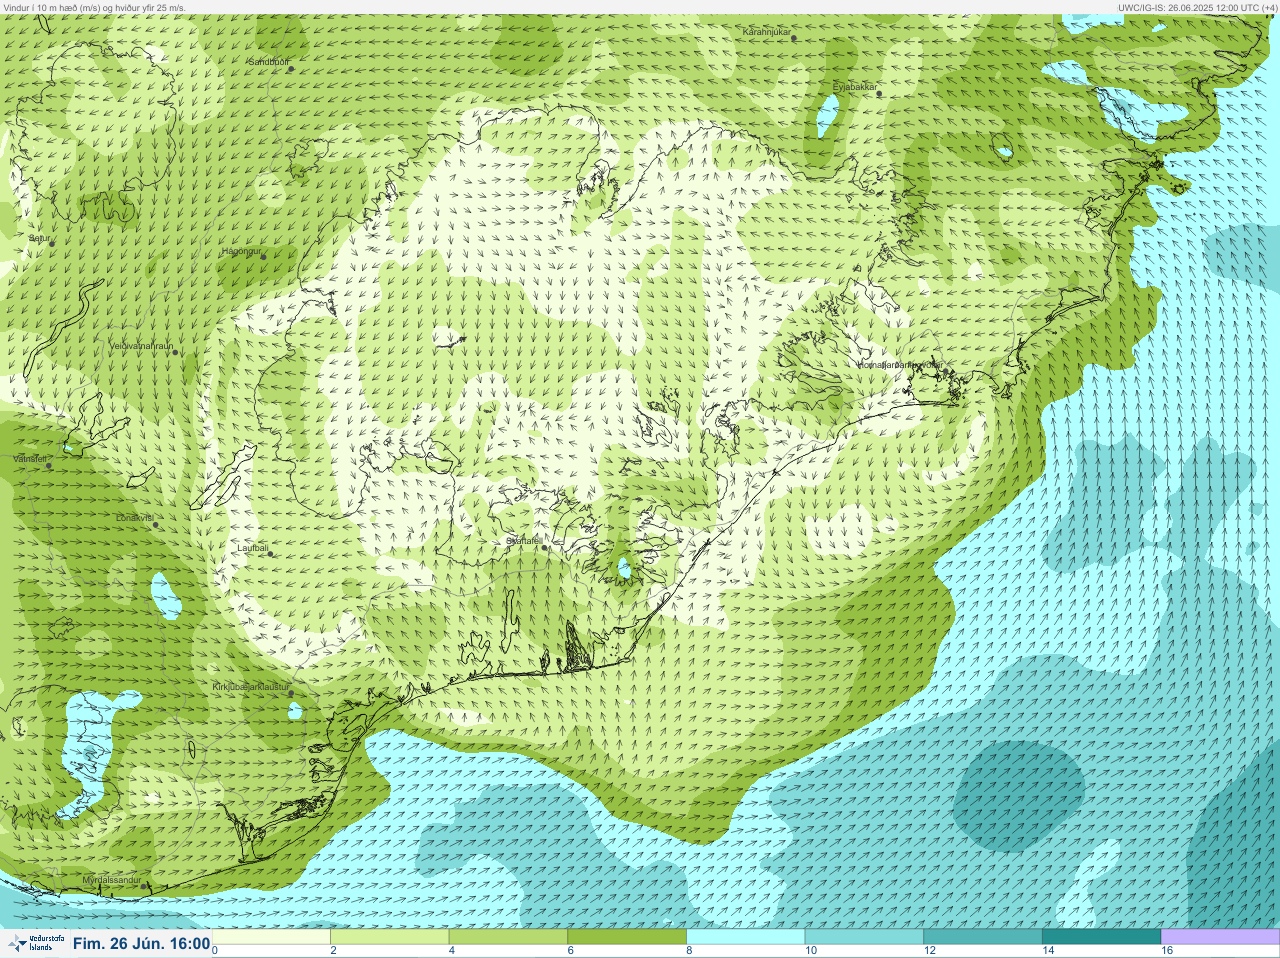Click the forecast time 'Fim. 26 Jún. 16:00'
The width and height of the screenshot is (1280, 958).
[141, 943]
